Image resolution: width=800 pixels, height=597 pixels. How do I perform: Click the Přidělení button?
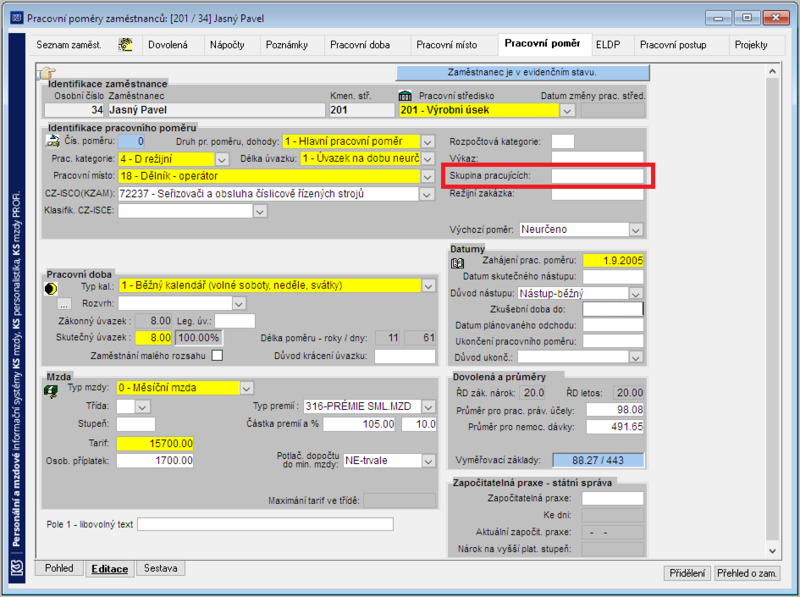687,573
